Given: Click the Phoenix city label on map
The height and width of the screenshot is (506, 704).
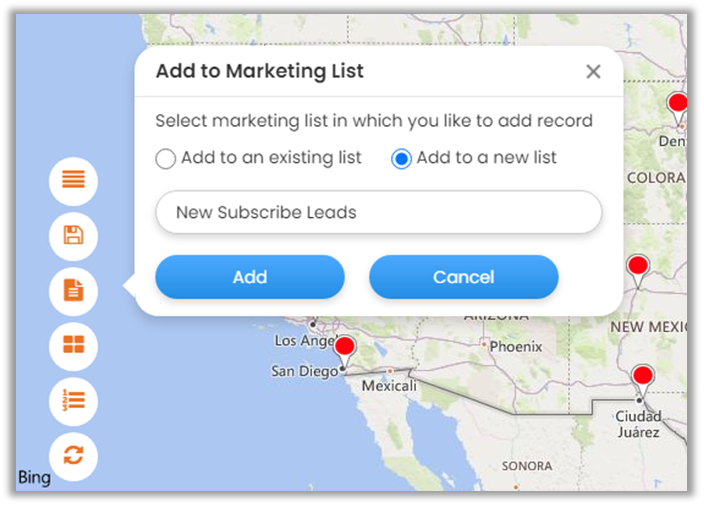Looking at the screenshot, I should tap(515, 347).
